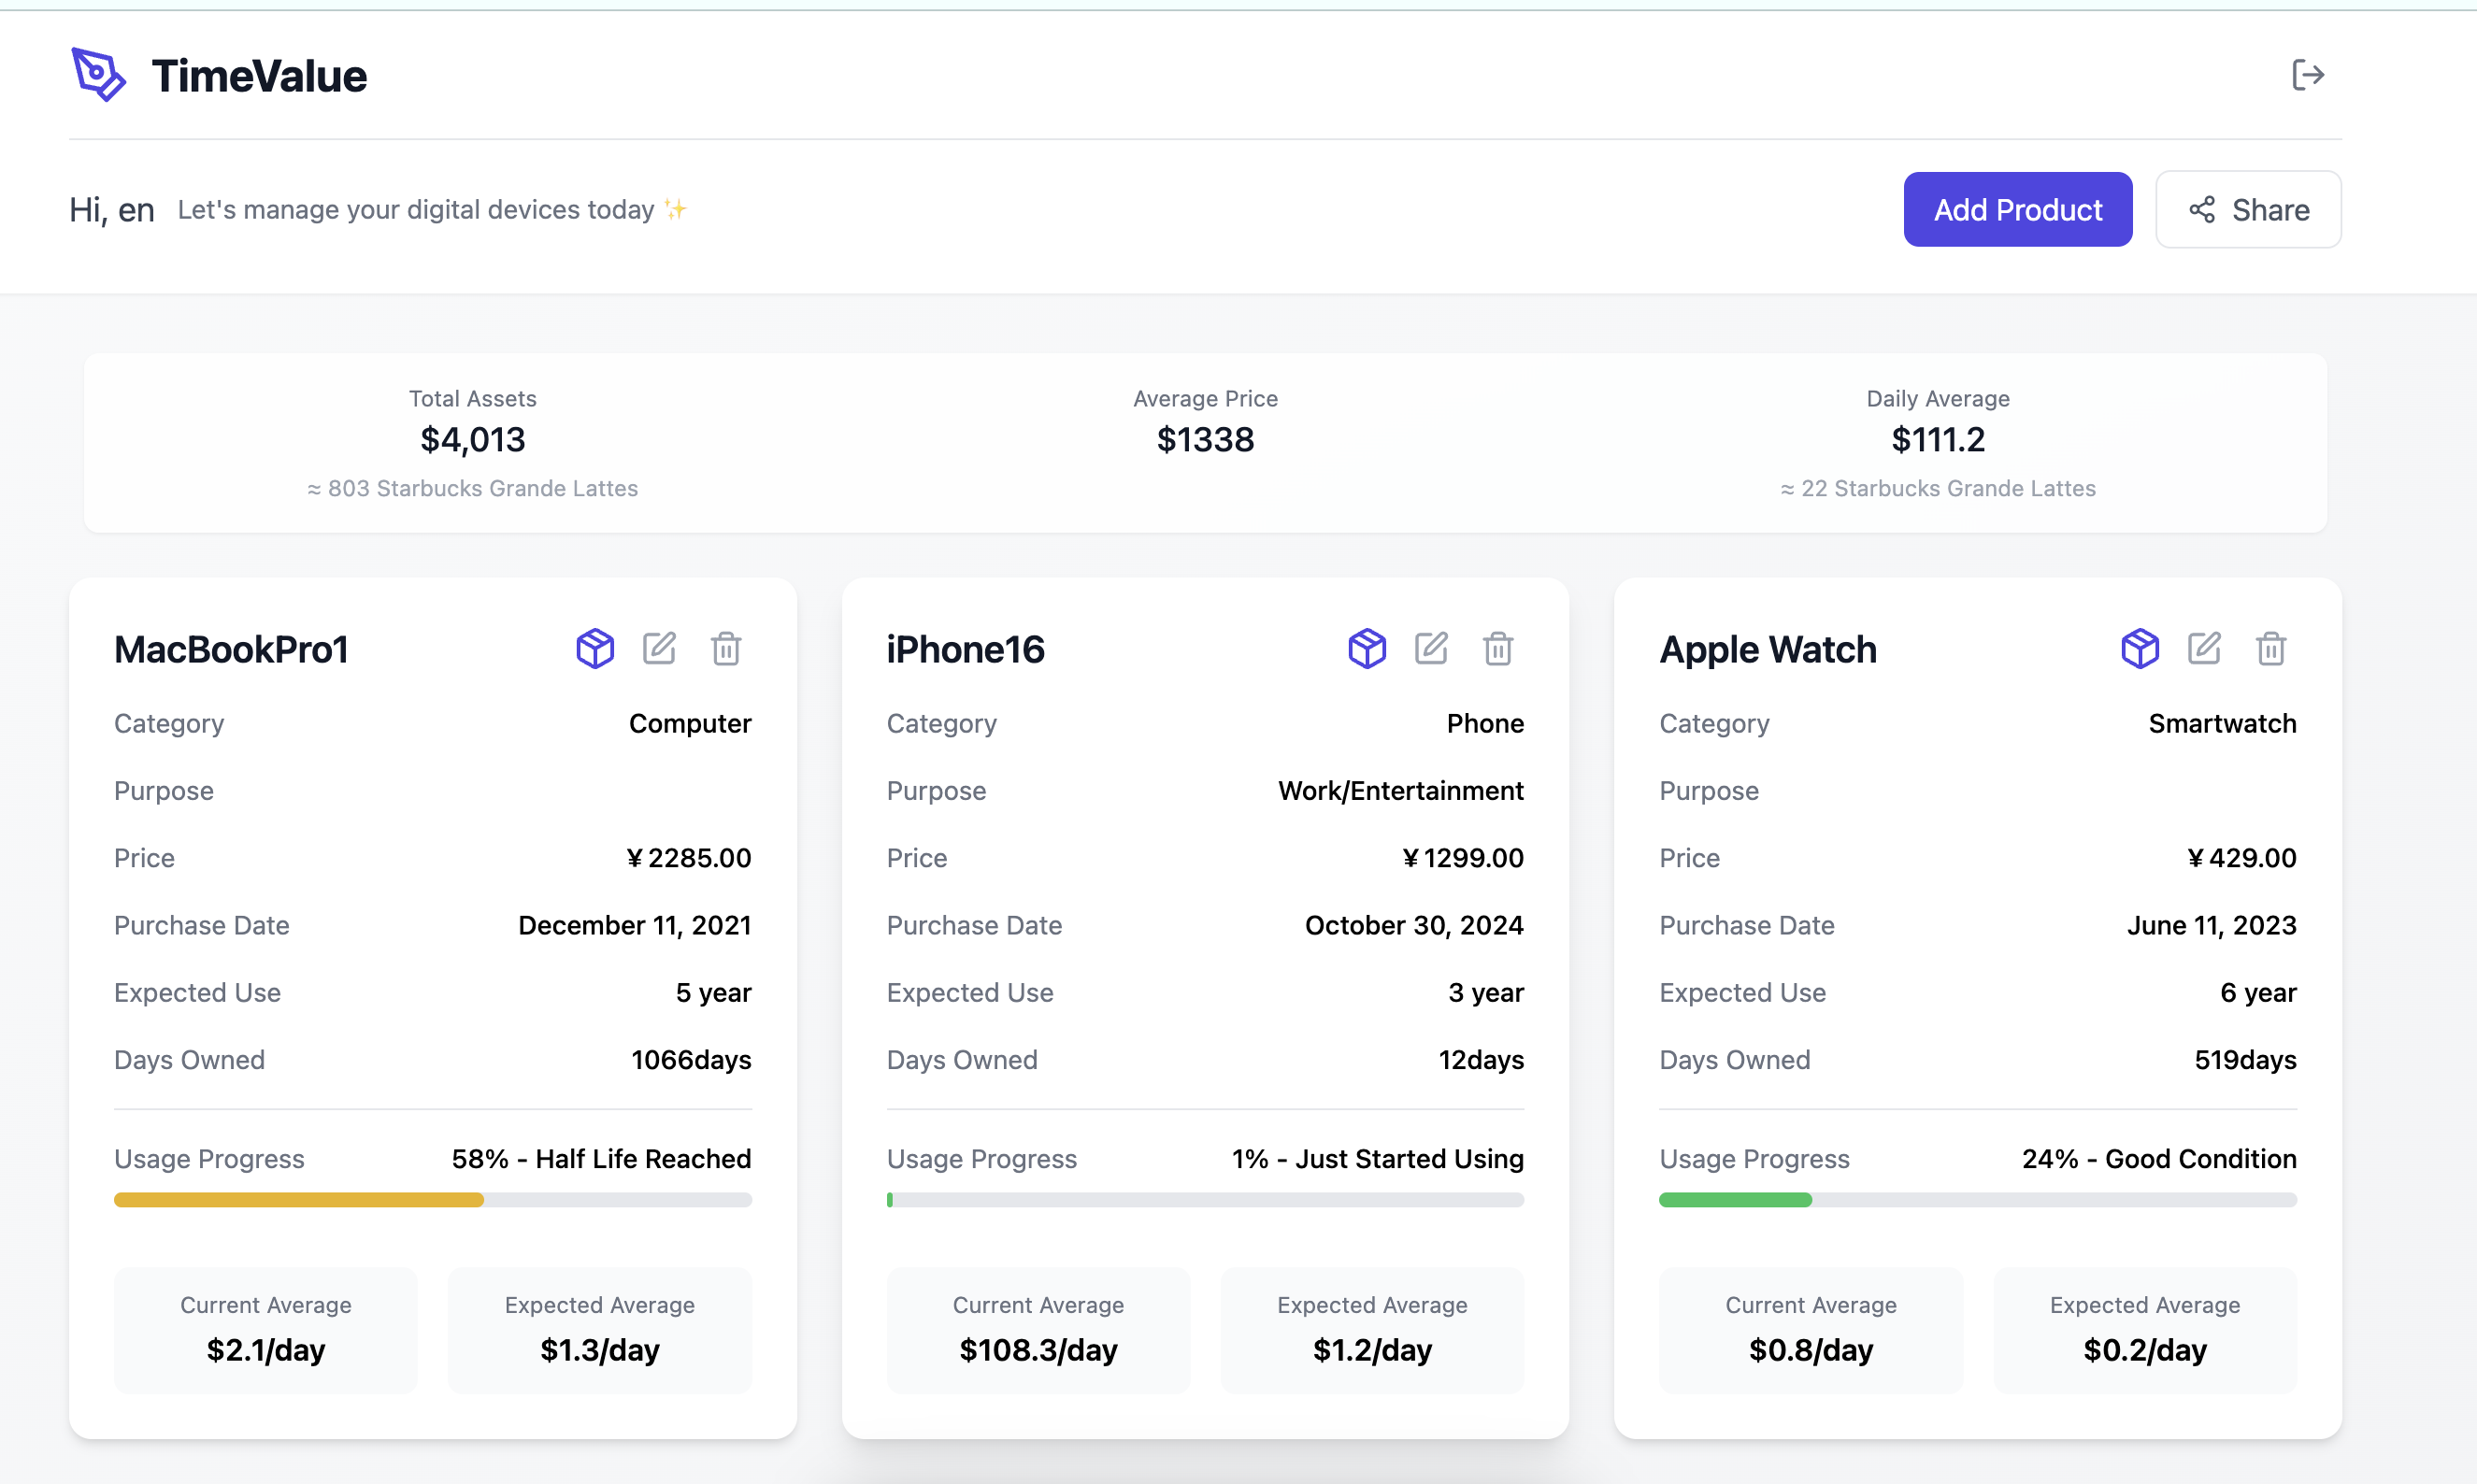Click MacBookPro1 Current Average $2.1/day box
2477x1484 pixels.
click(x=265, y=1330)
